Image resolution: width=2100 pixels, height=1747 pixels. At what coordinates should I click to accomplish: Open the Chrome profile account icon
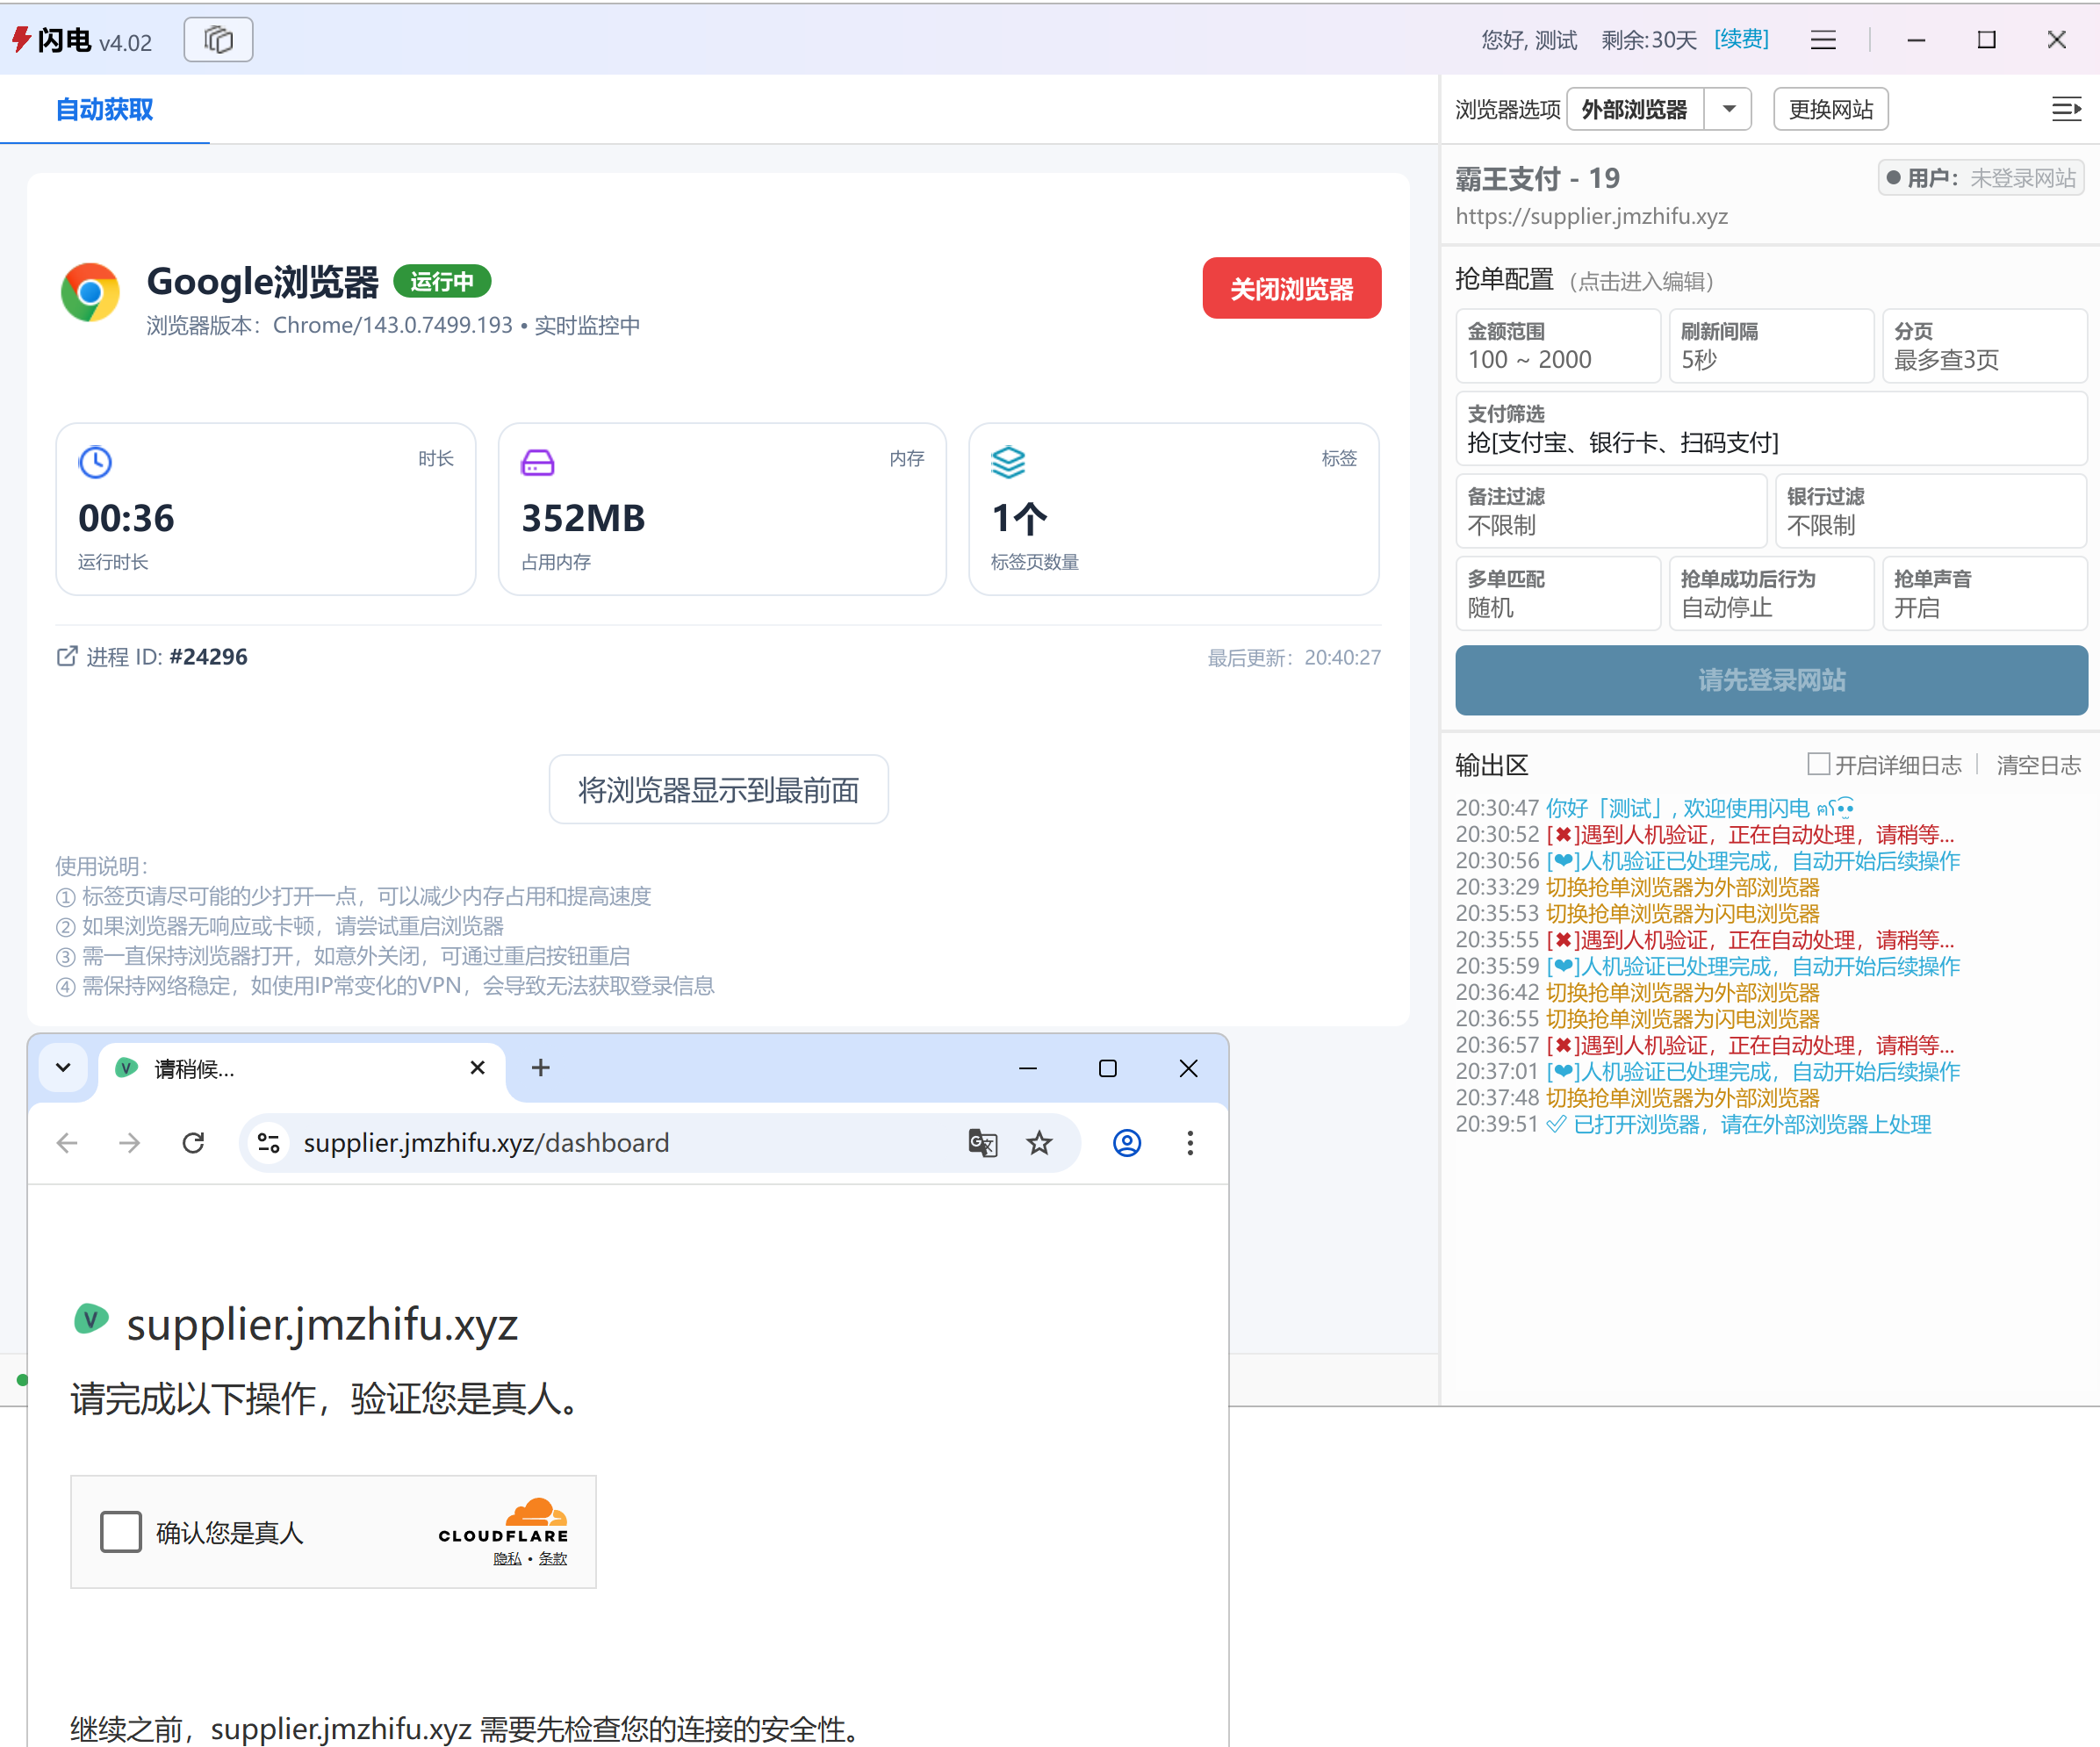pyautogui.click(x=1126, y=1143)
